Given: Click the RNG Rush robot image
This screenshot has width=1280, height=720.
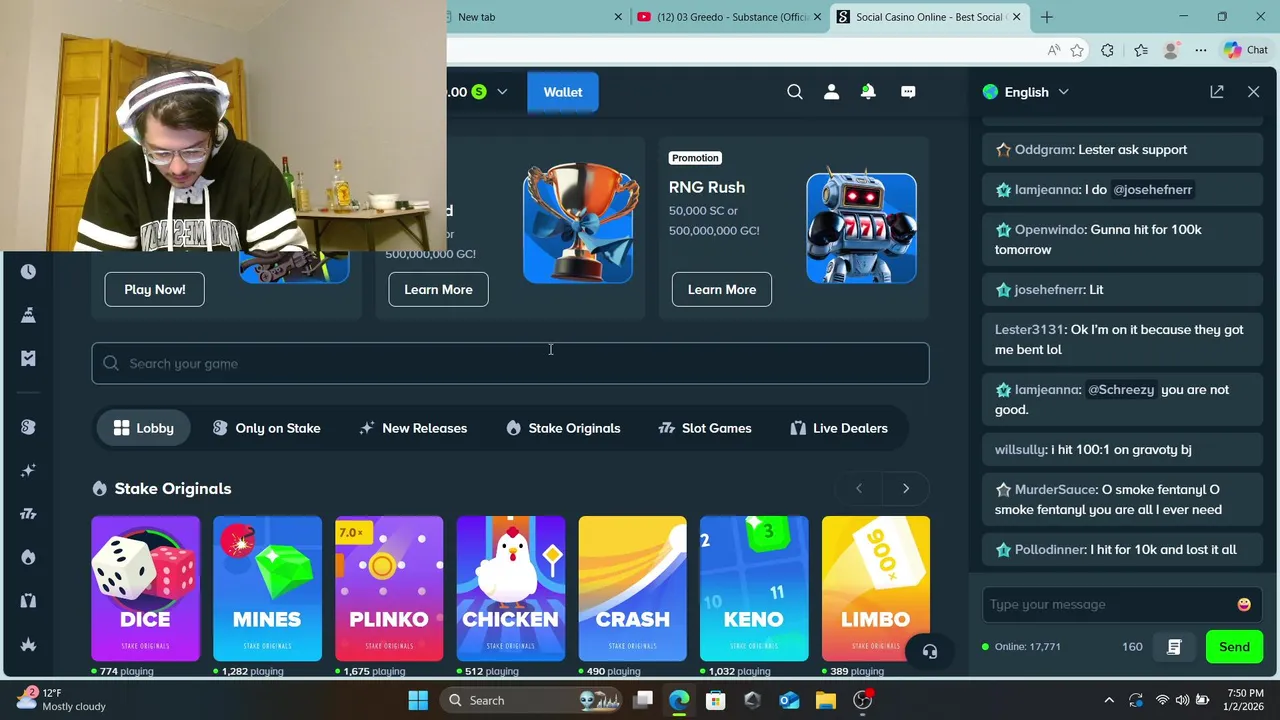Looking at the screenshot, I should point(861,228).
